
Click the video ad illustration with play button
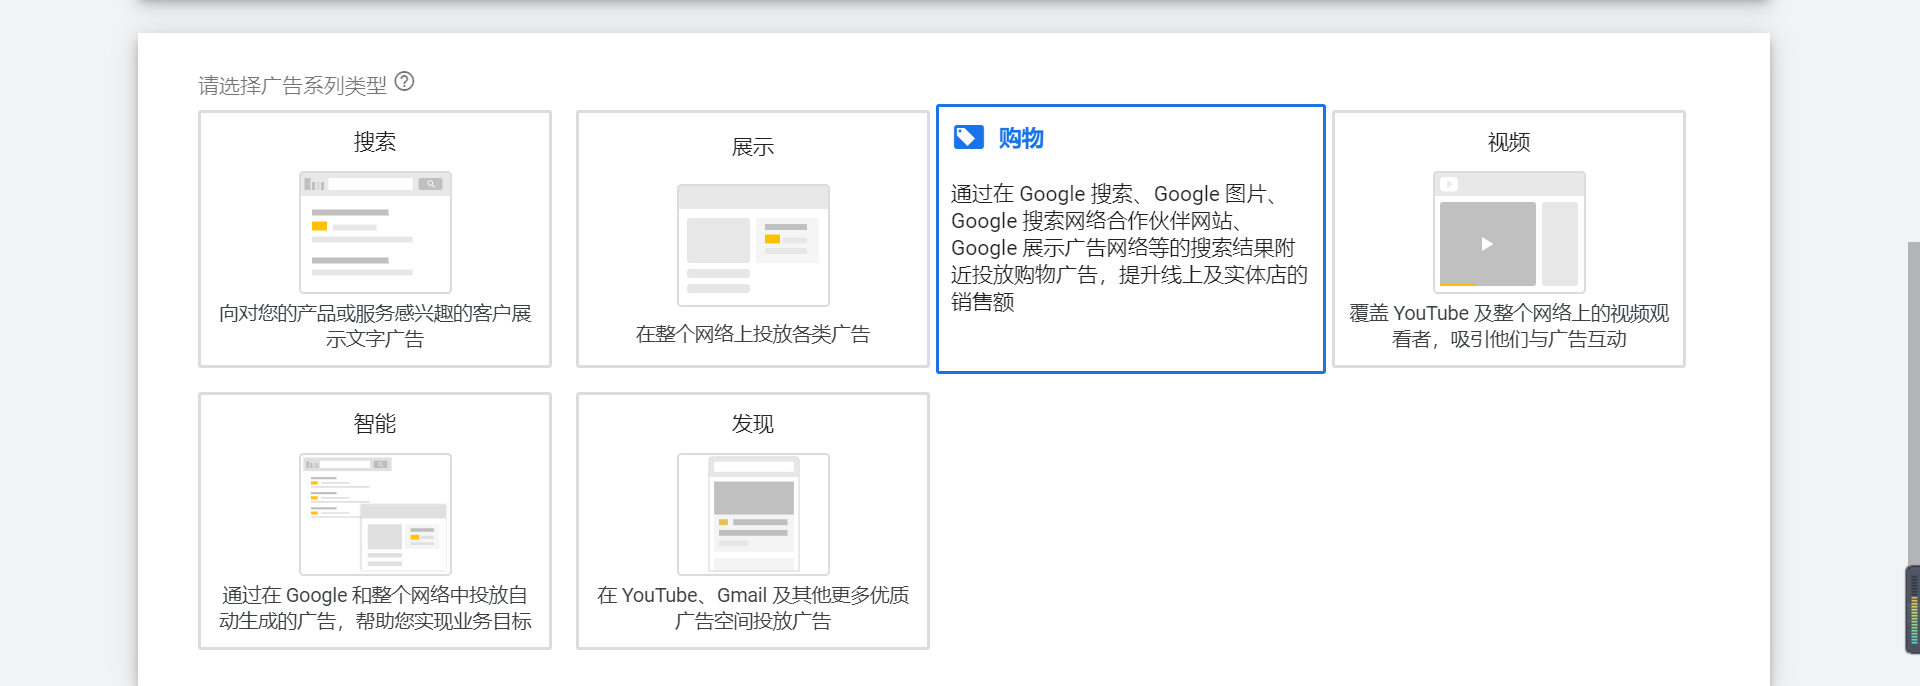coord(1509,232)
